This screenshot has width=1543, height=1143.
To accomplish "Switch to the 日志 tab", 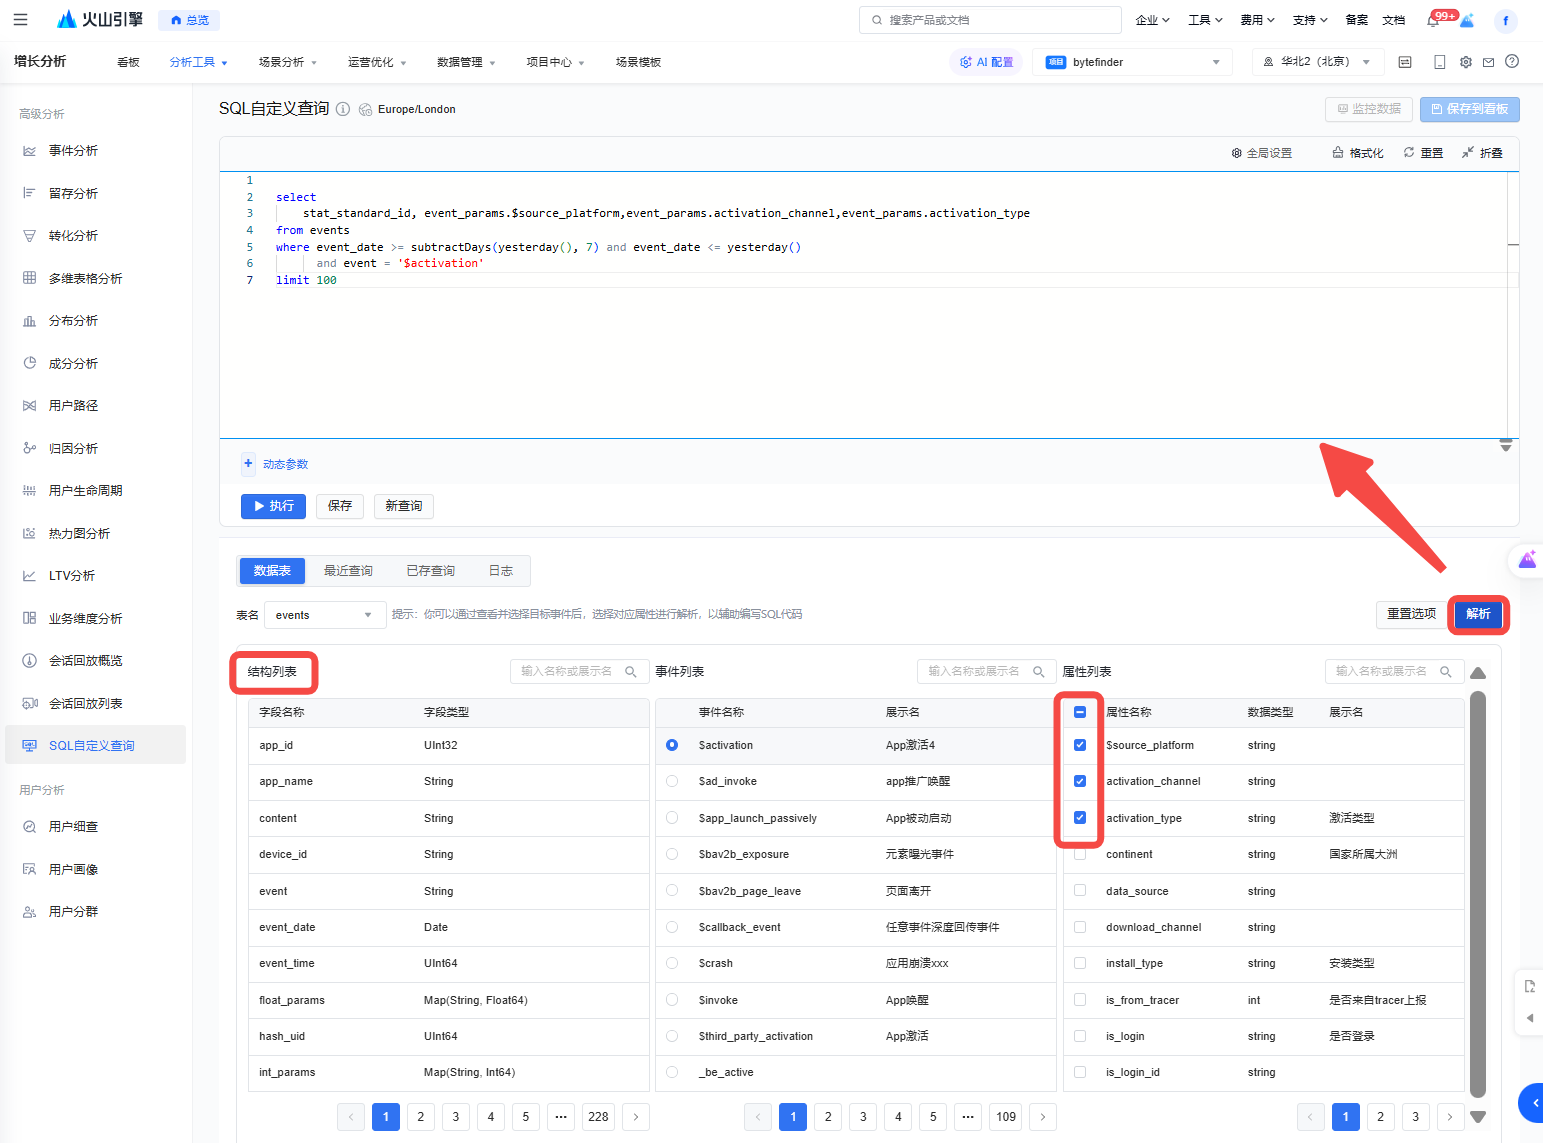I will pos(501,571).
